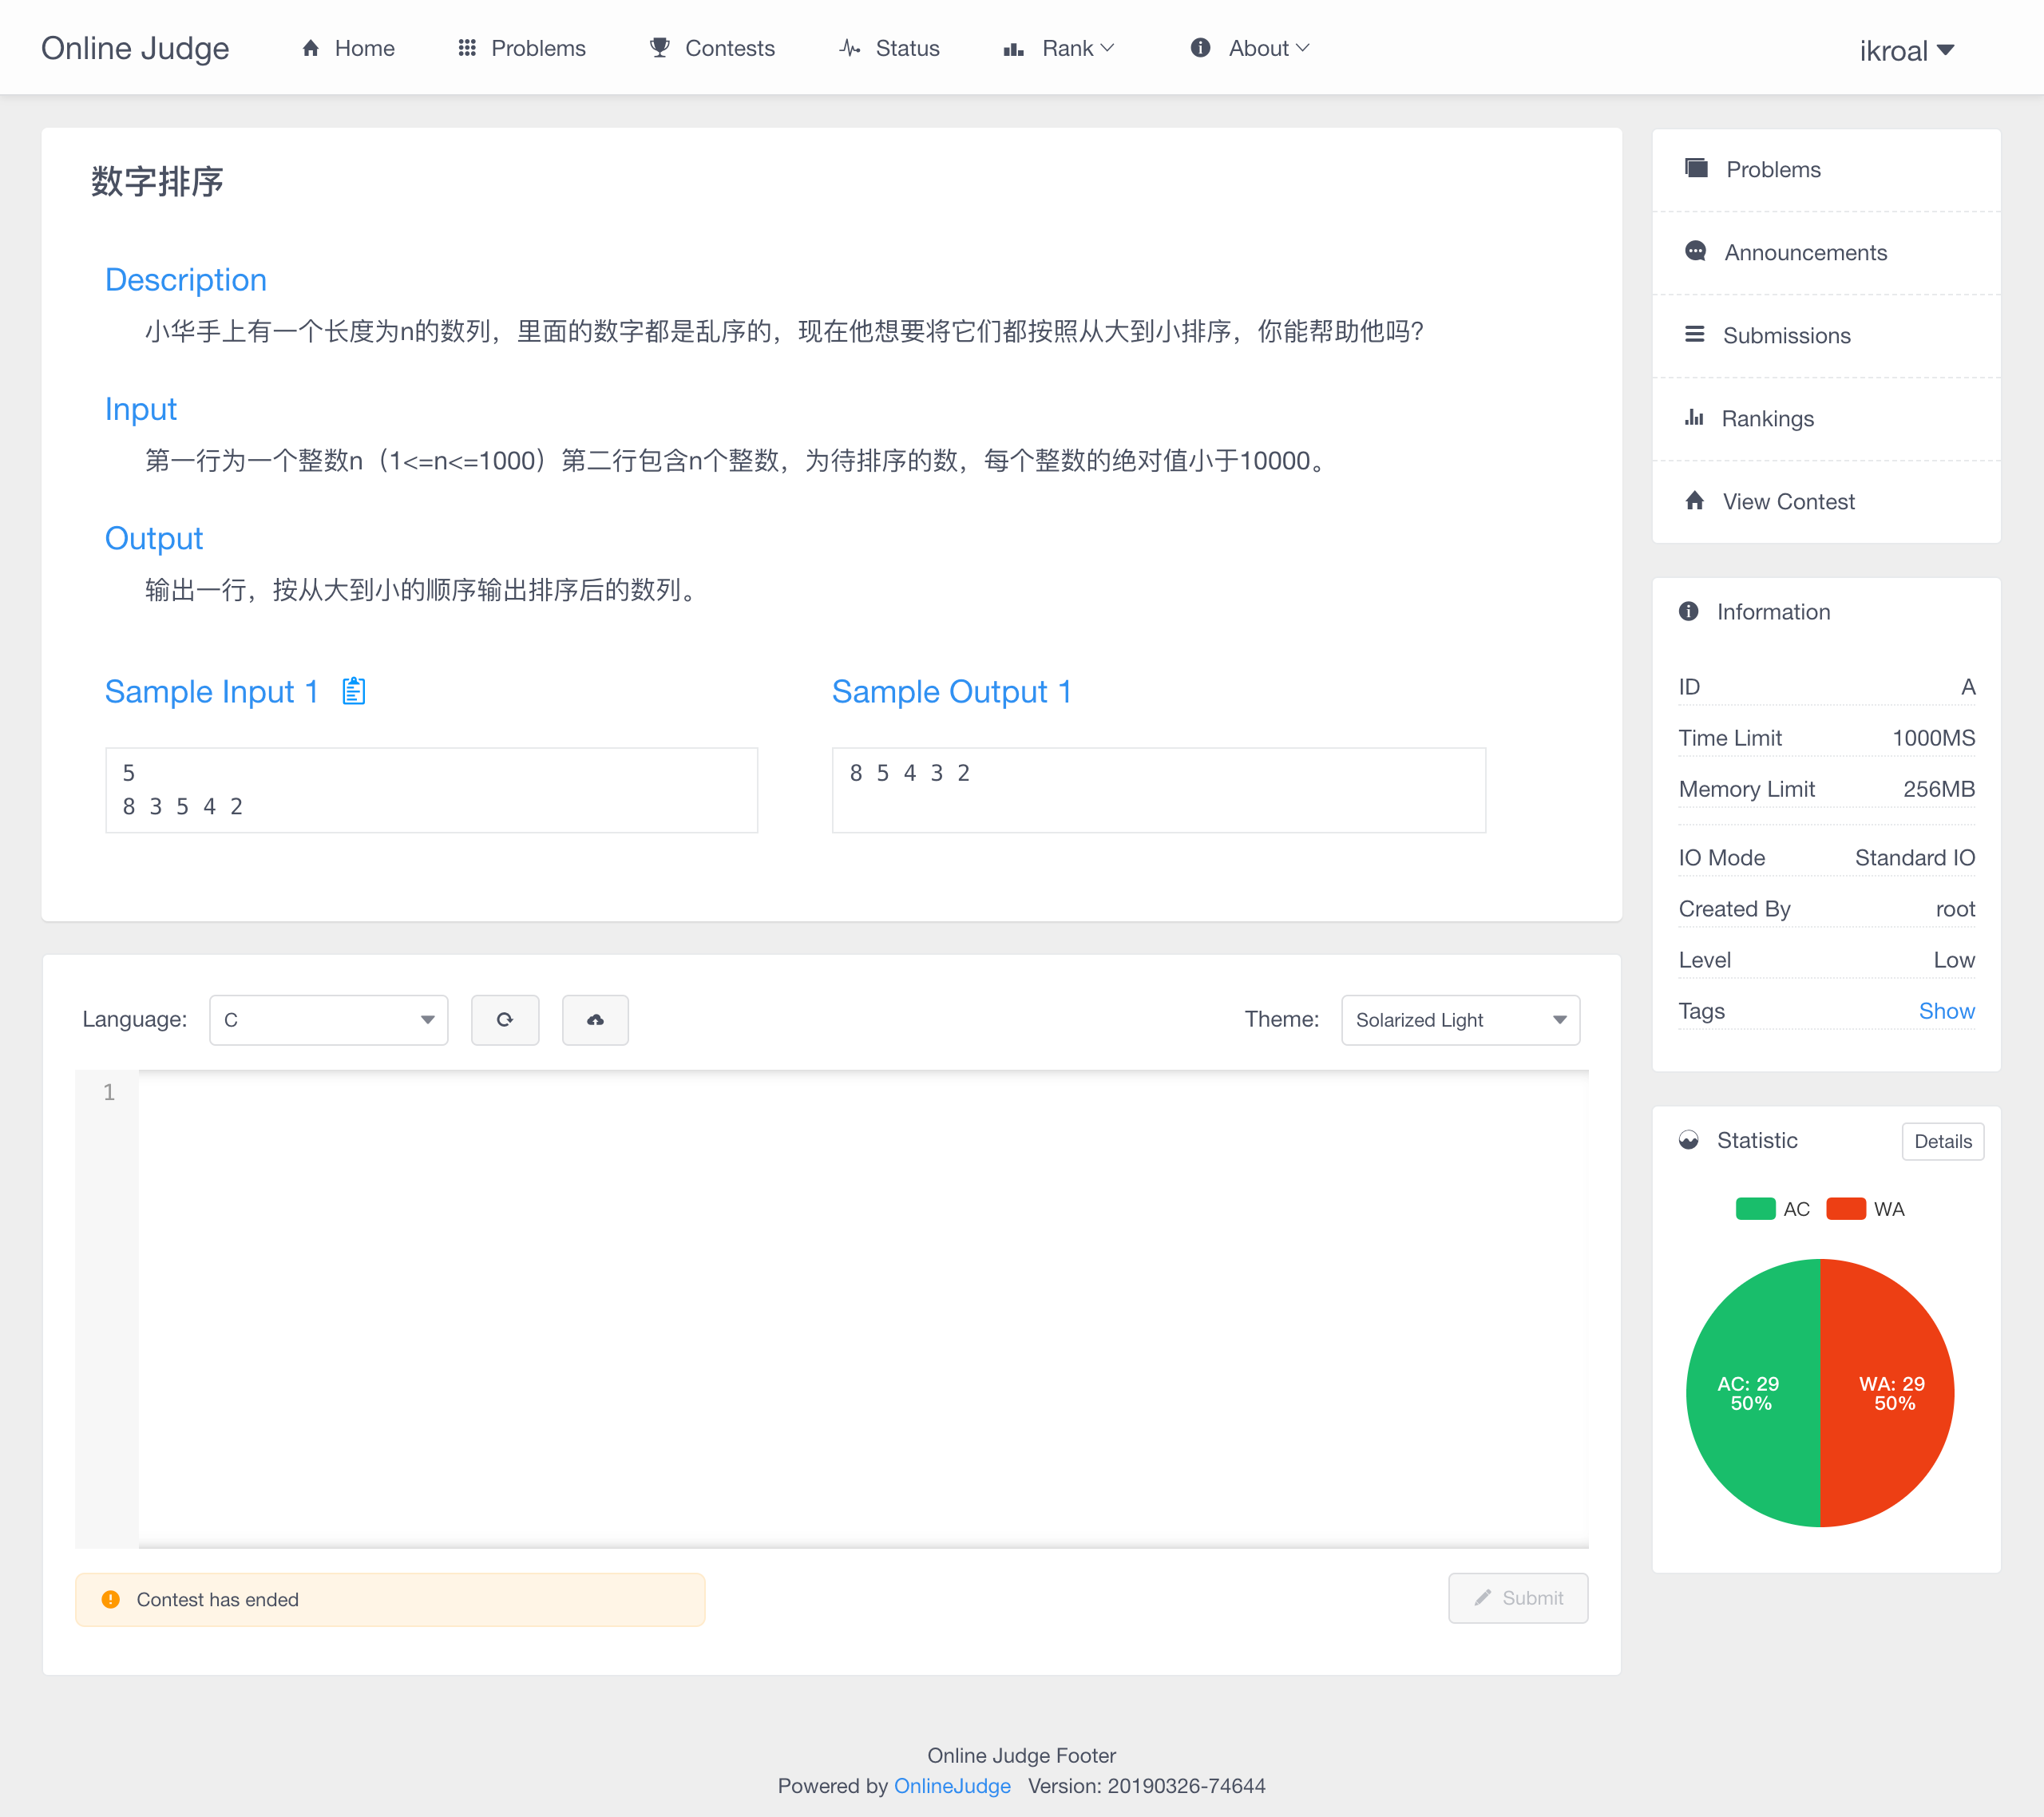Click the Announcements chat bubble icon

pos(1696,251)
